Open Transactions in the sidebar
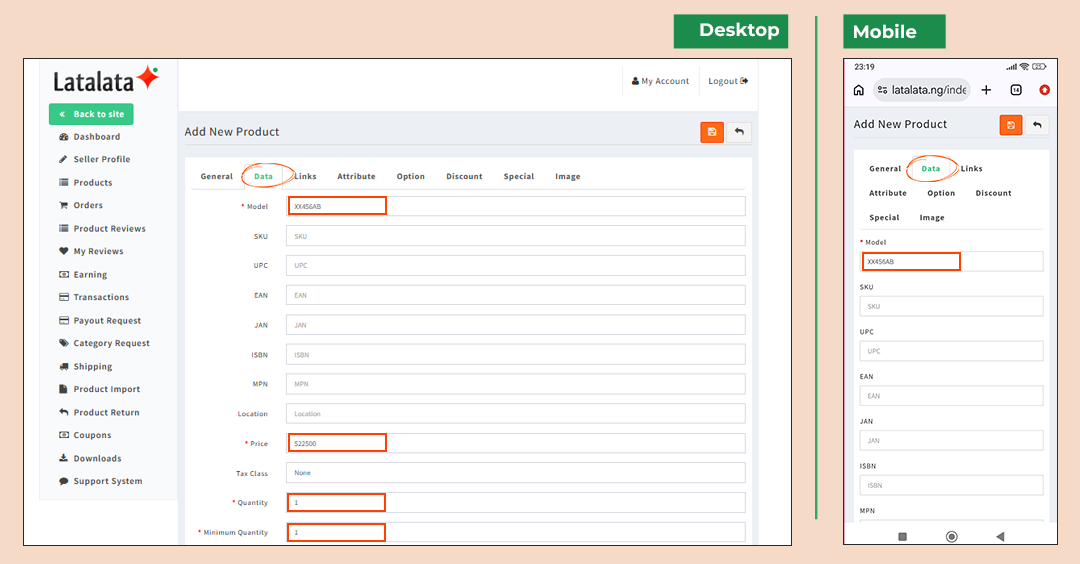The width and height of the screenshot is (1080, 564). pos(94,297)
